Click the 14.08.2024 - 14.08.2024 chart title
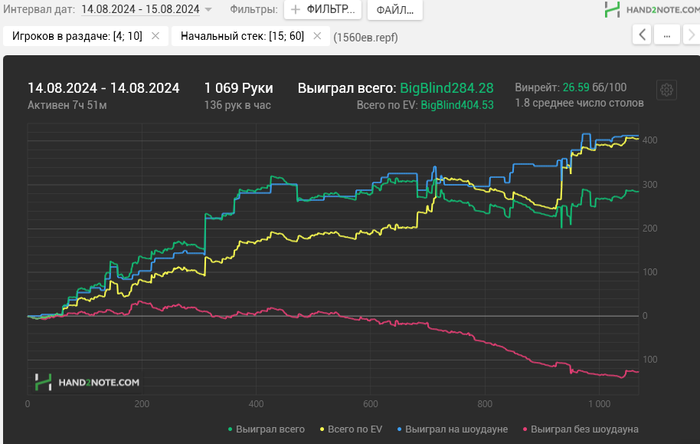 [x=104, y=88]
